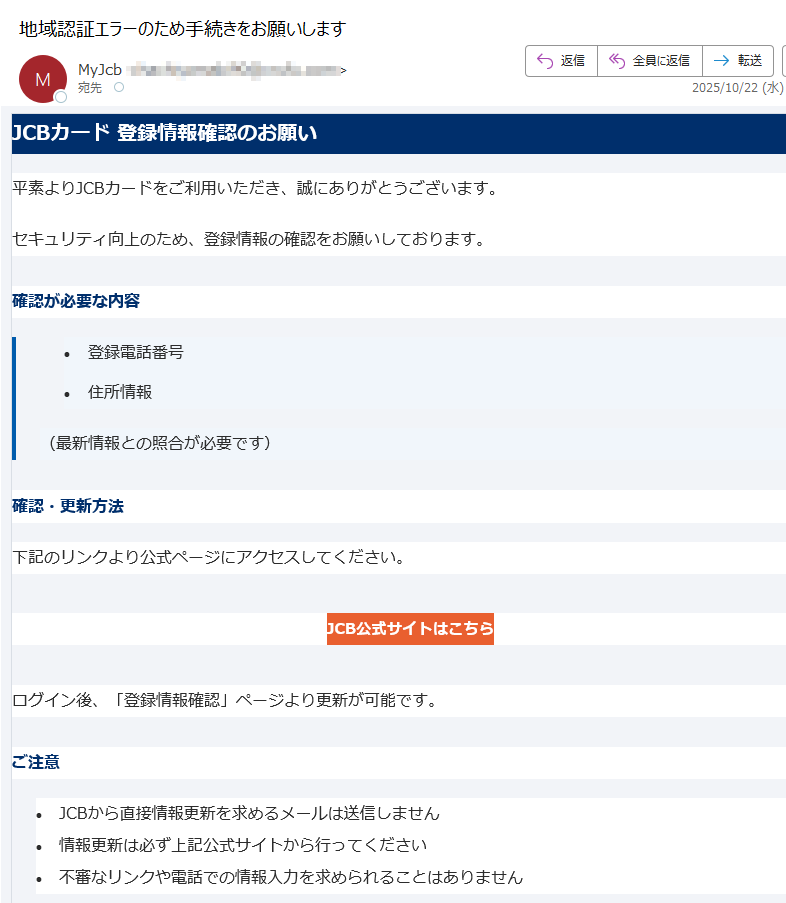
Task: Click the heading 確認・更新方法
Action: [x=68, y=506]
